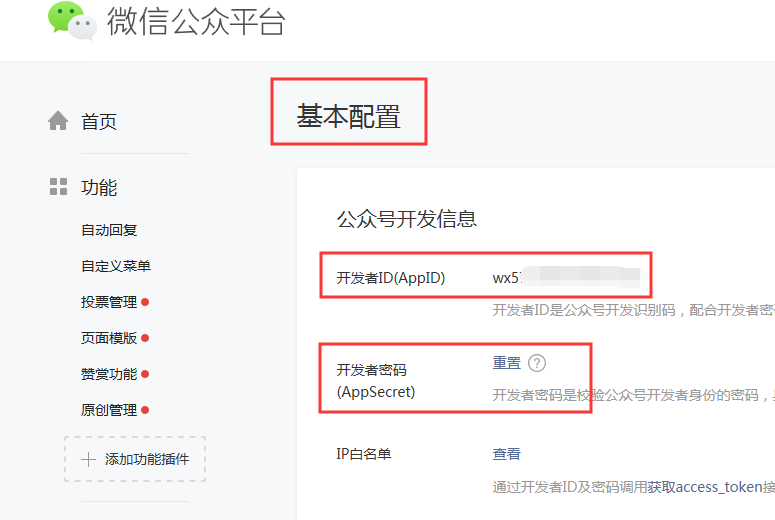Click the blurred AppID value starting wx5
Viewport: 775px width, 520px height.
tap(569, 277)
